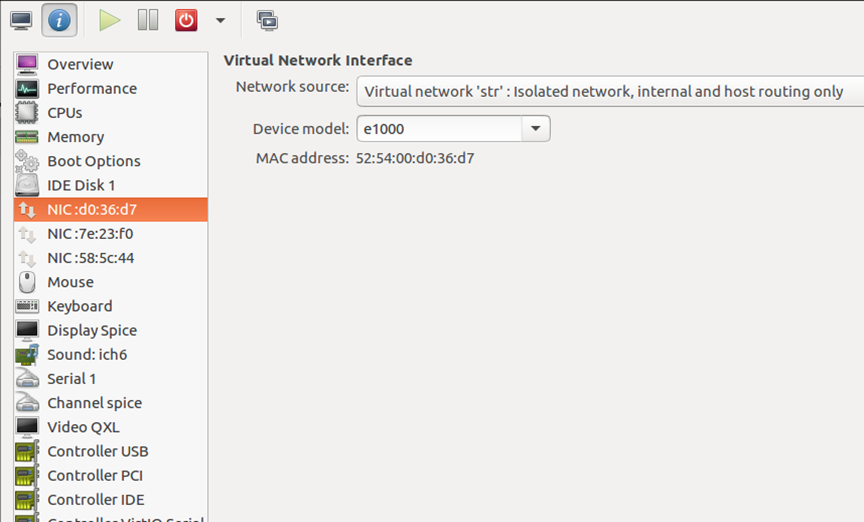Pause the virtual machine

click(x=148, y=20)
